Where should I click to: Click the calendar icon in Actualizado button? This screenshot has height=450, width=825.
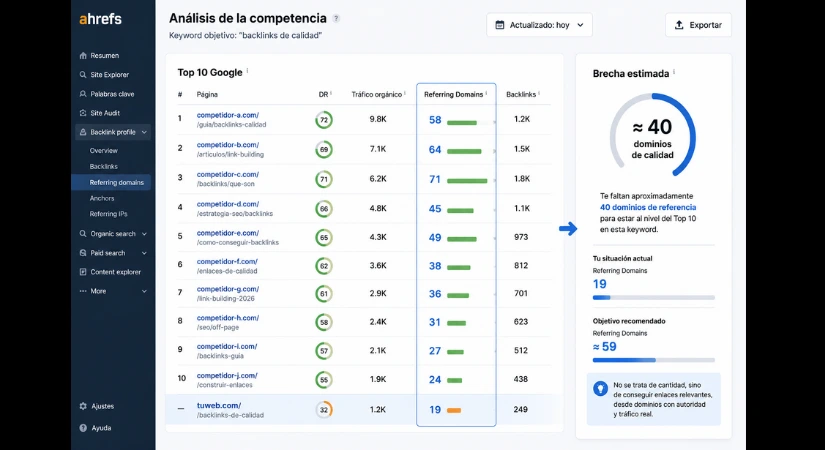[x=500, y=25]
